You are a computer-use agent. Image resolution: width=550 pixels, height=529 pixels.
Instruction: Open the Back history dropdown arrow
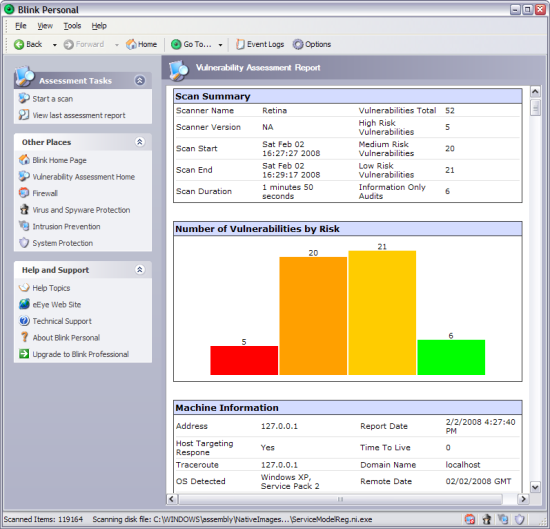54,45
